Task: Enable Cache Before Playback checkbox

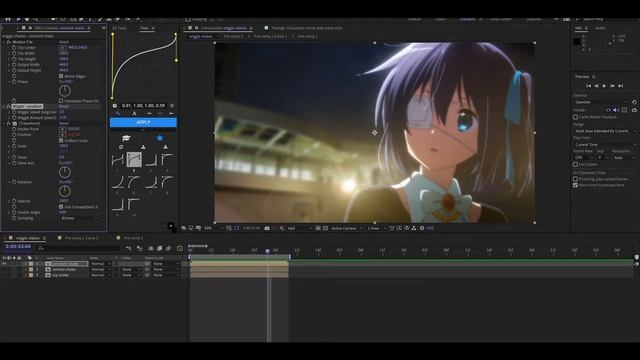Action: [576, 117]
